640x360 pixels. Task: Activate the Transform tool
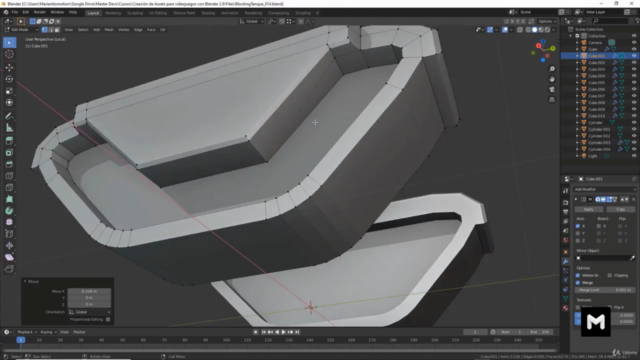tap(9, 103)
